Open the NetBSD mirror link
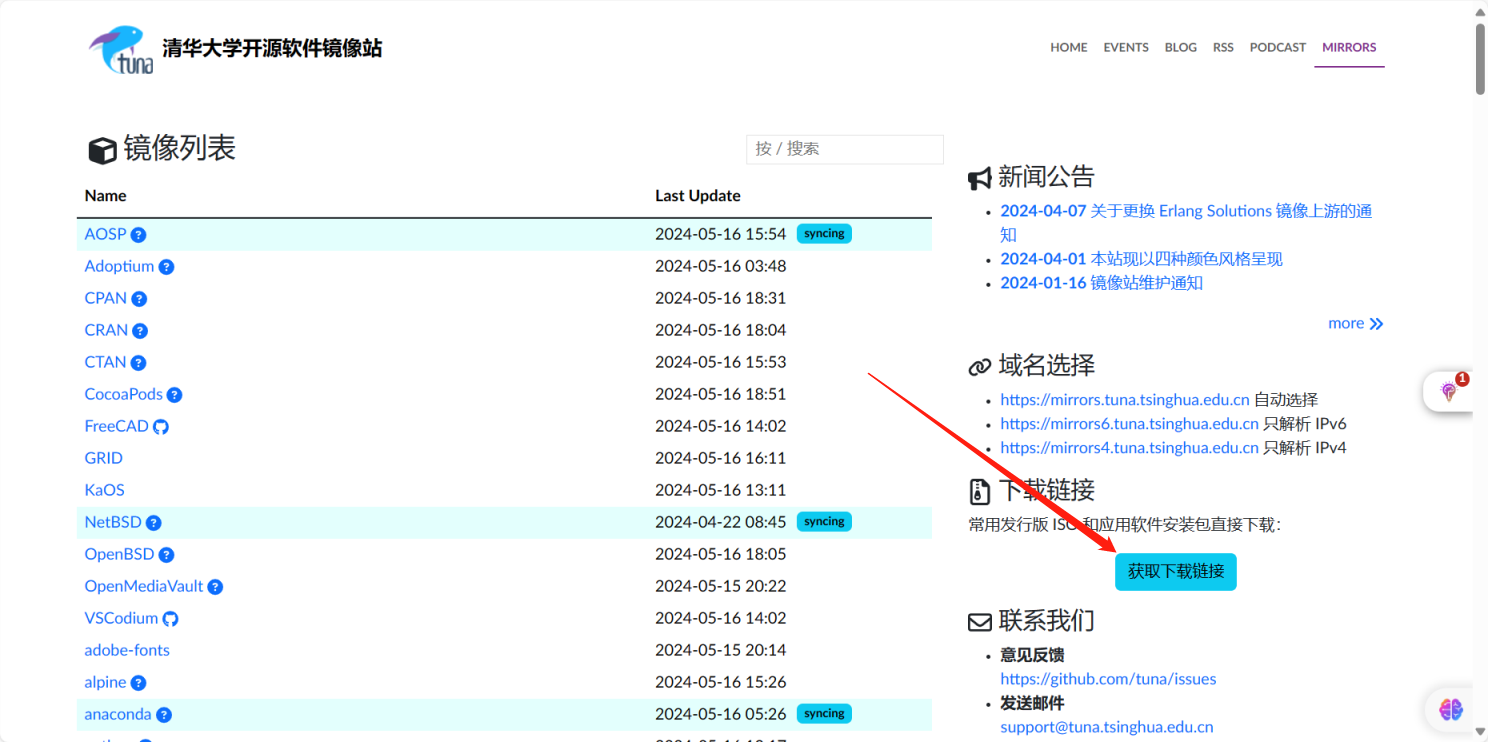1488x742 pixels. (113, 522)
